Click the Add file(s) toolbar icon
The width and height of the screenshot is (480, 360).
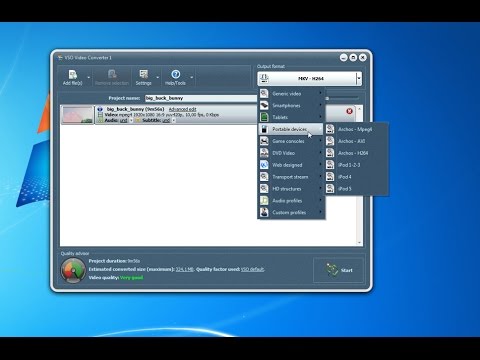(73, 74)
